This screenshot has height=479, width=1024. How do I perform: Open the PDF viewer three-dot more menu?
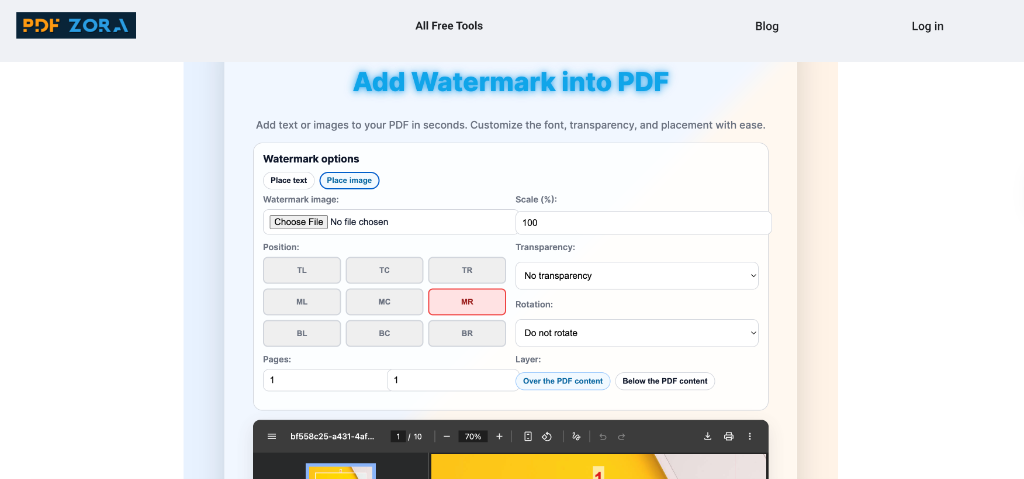click(750, 437)
